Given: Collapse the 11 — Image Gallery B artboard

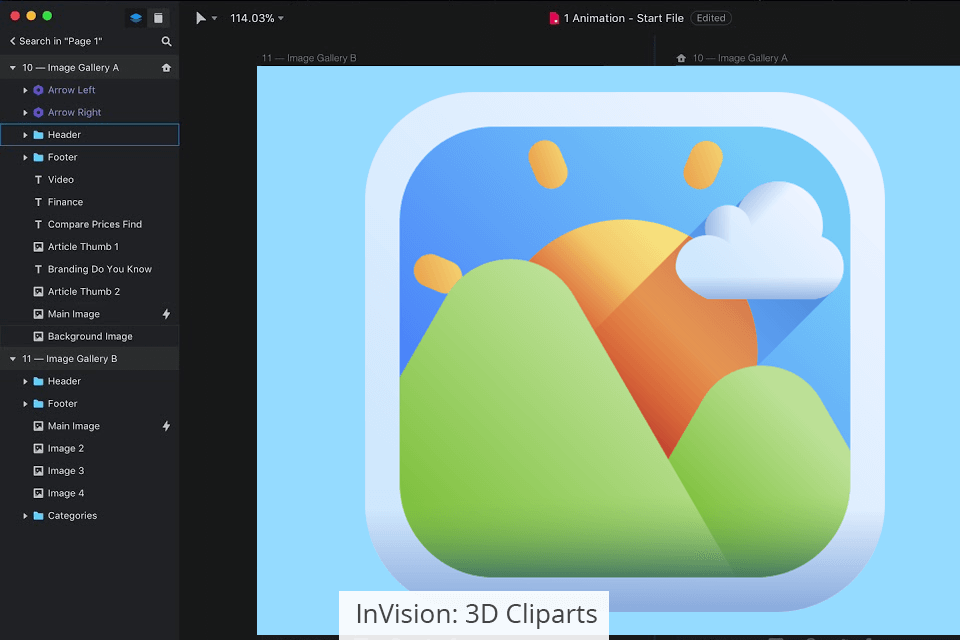Looking at the screenshot, I should click(12, 359).
